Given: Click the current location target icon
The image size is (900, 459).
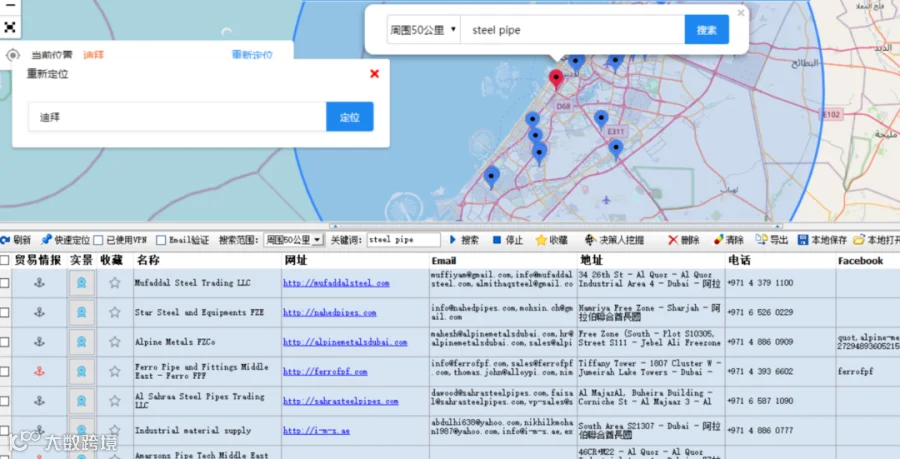Looking at the screenshot, I should pos(13,55).
